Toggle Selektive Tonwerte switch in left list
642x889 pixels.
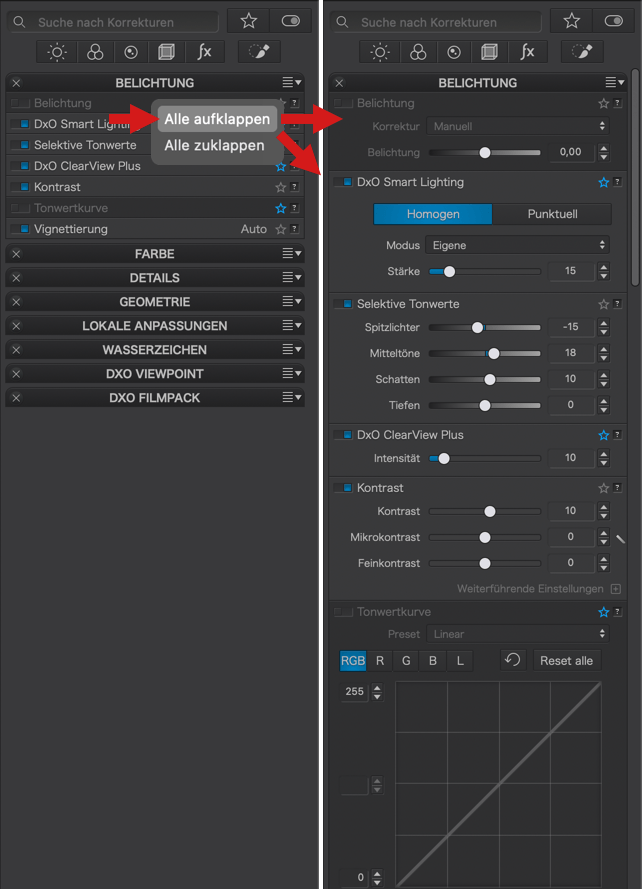pos(20,145)
